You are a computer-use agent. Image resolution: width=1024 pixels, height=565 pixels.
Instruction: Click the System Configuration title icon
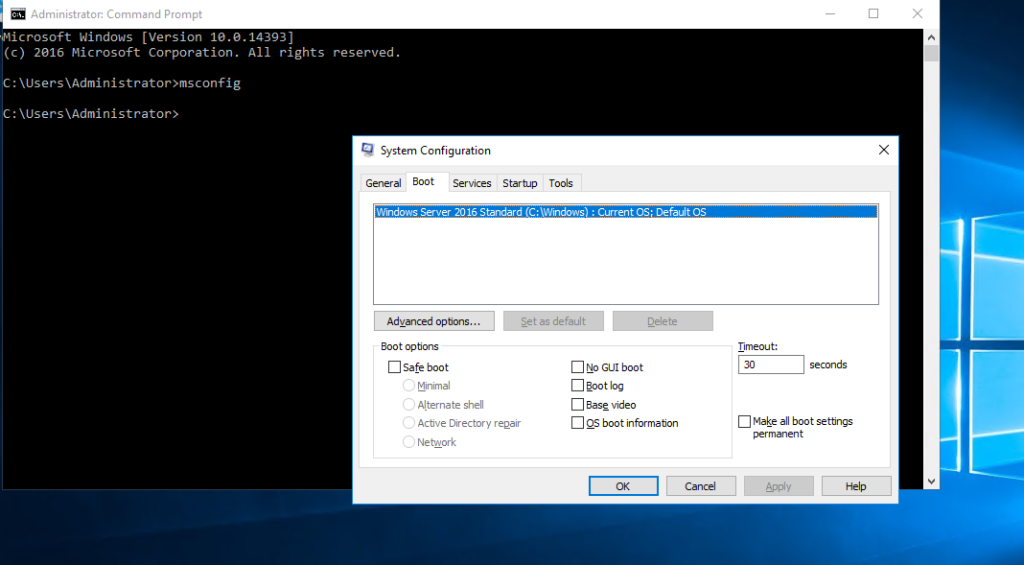point(368,150)
